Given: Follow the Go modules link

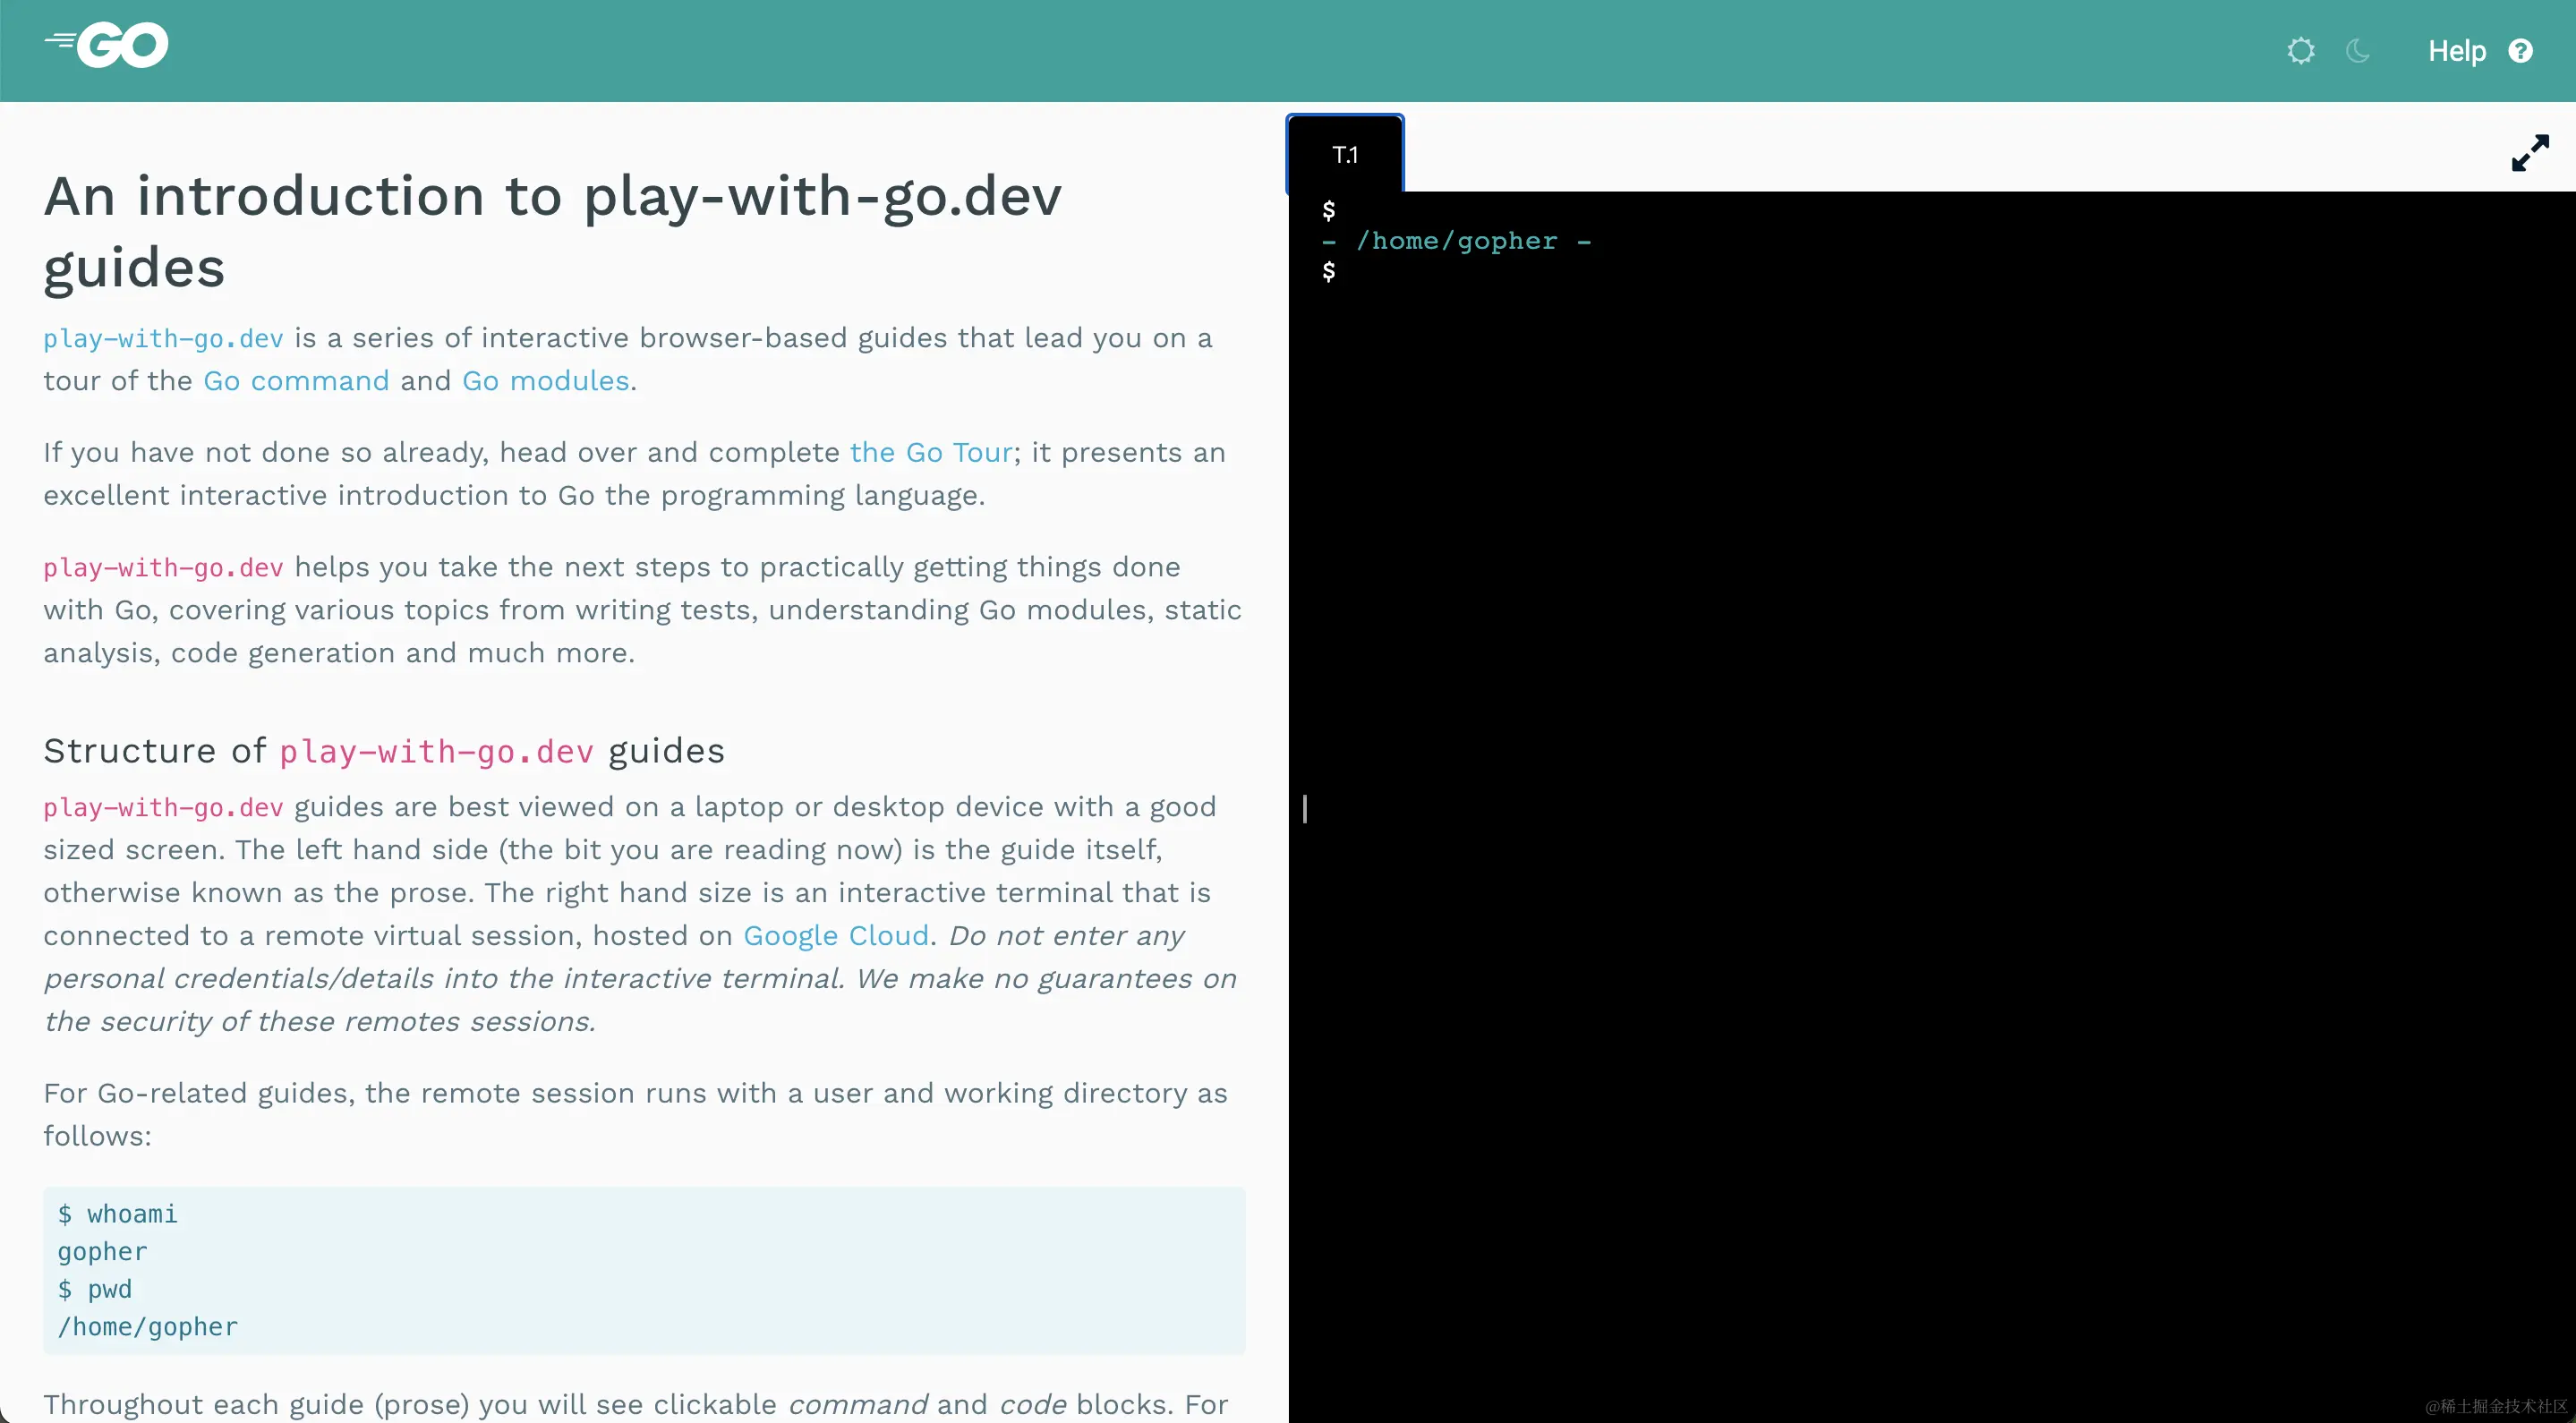Looking at the screenshot, I should [x=545, y=381].
